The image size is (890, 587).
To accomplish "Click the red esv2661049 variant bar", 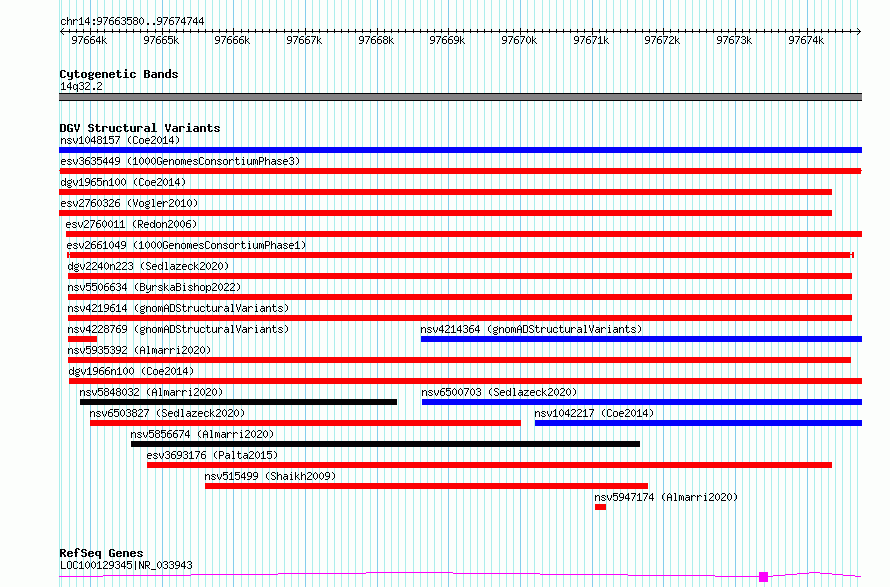I will [460, 255].
